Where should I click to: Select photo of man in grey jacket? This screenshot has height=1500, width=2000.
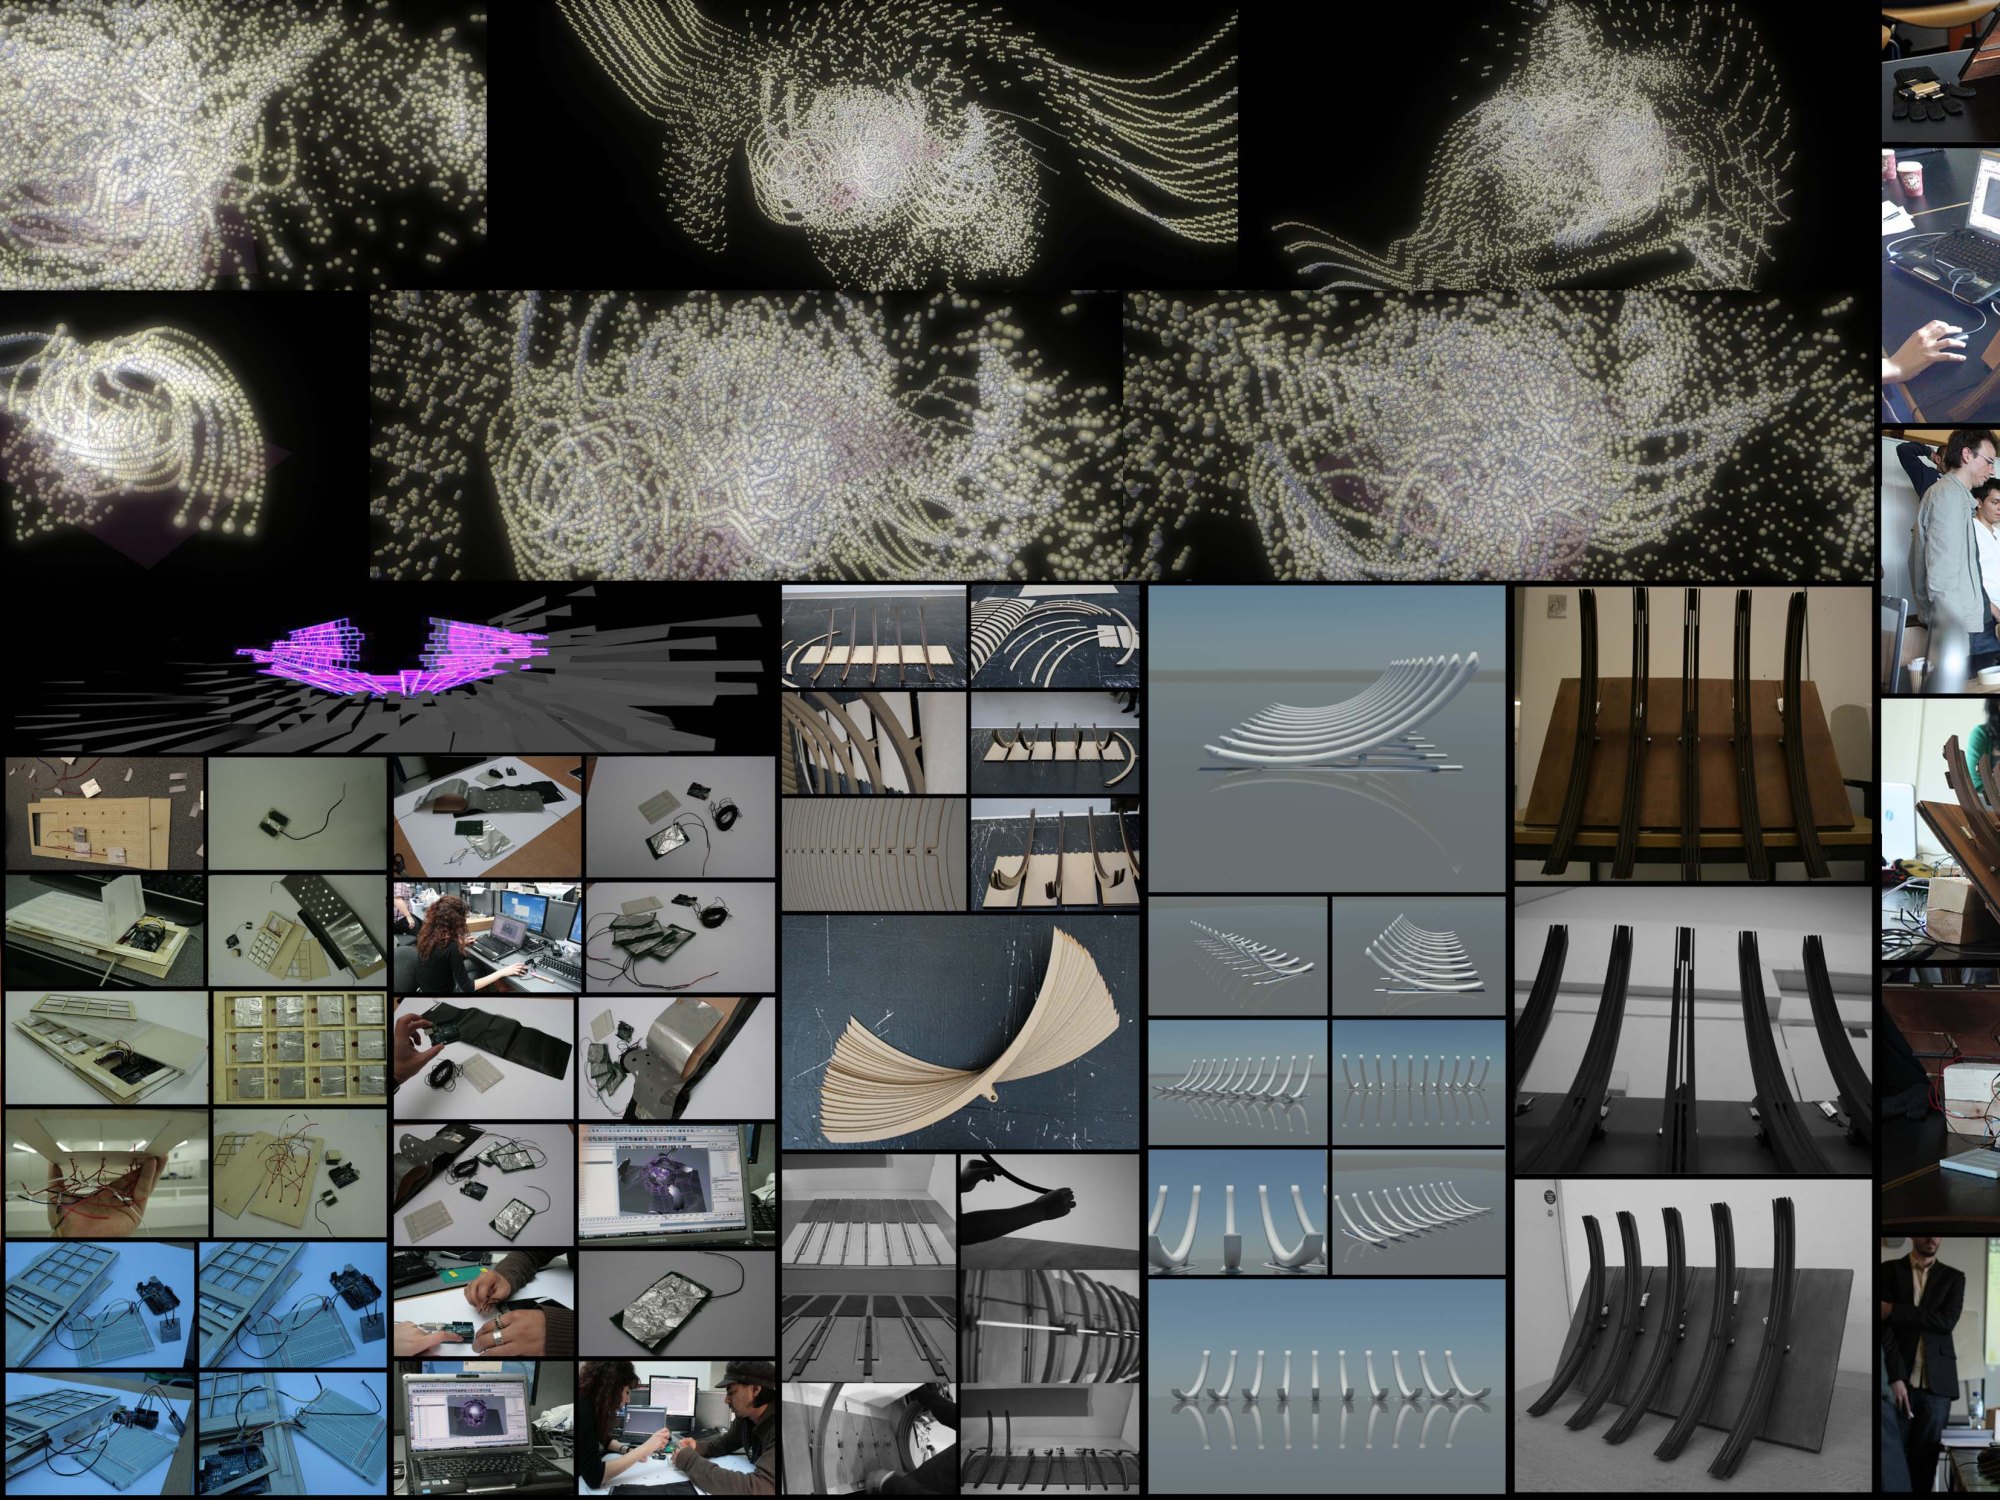pos(1940,560)
